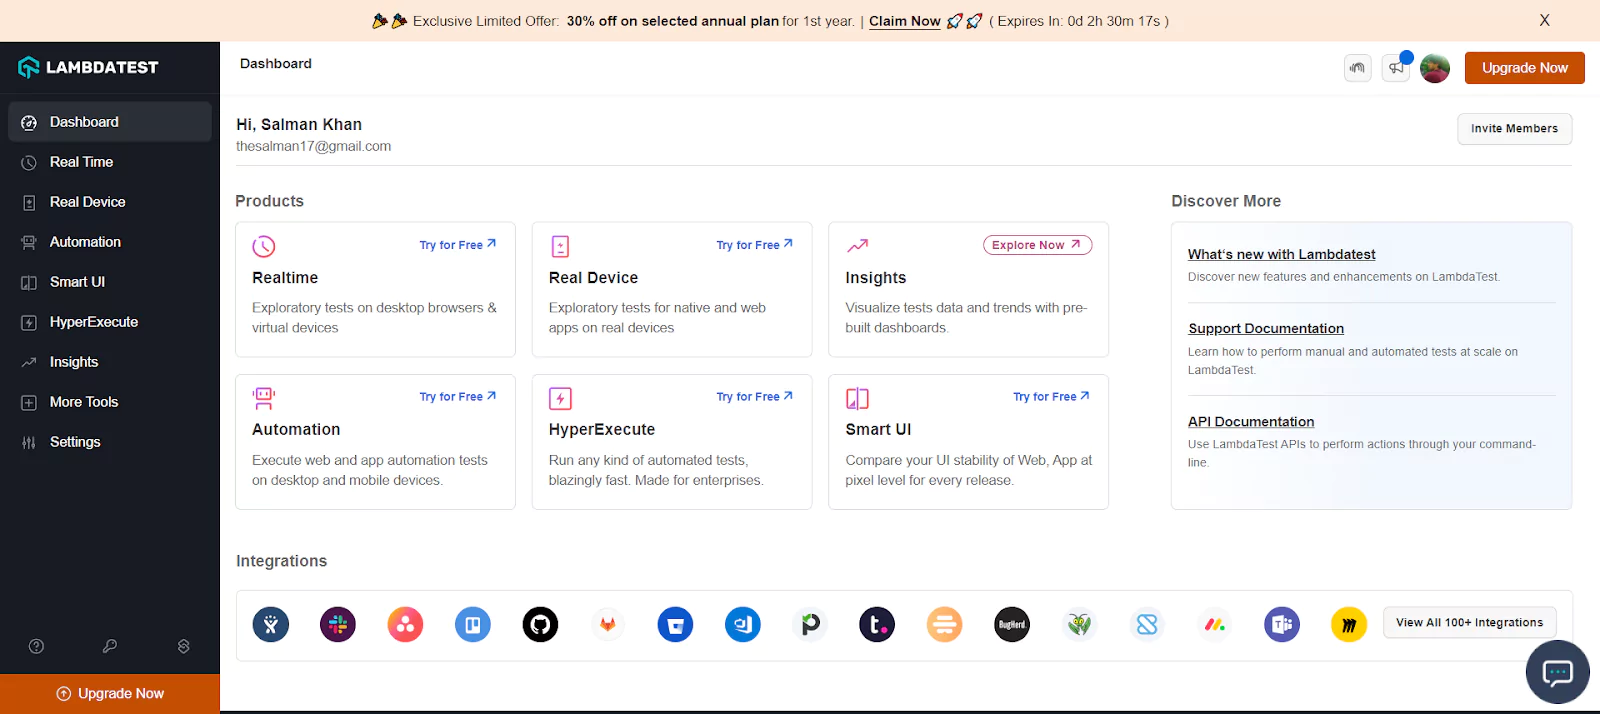
Task: Click the HyperExecute card title
Action: (x=602, y=430)
